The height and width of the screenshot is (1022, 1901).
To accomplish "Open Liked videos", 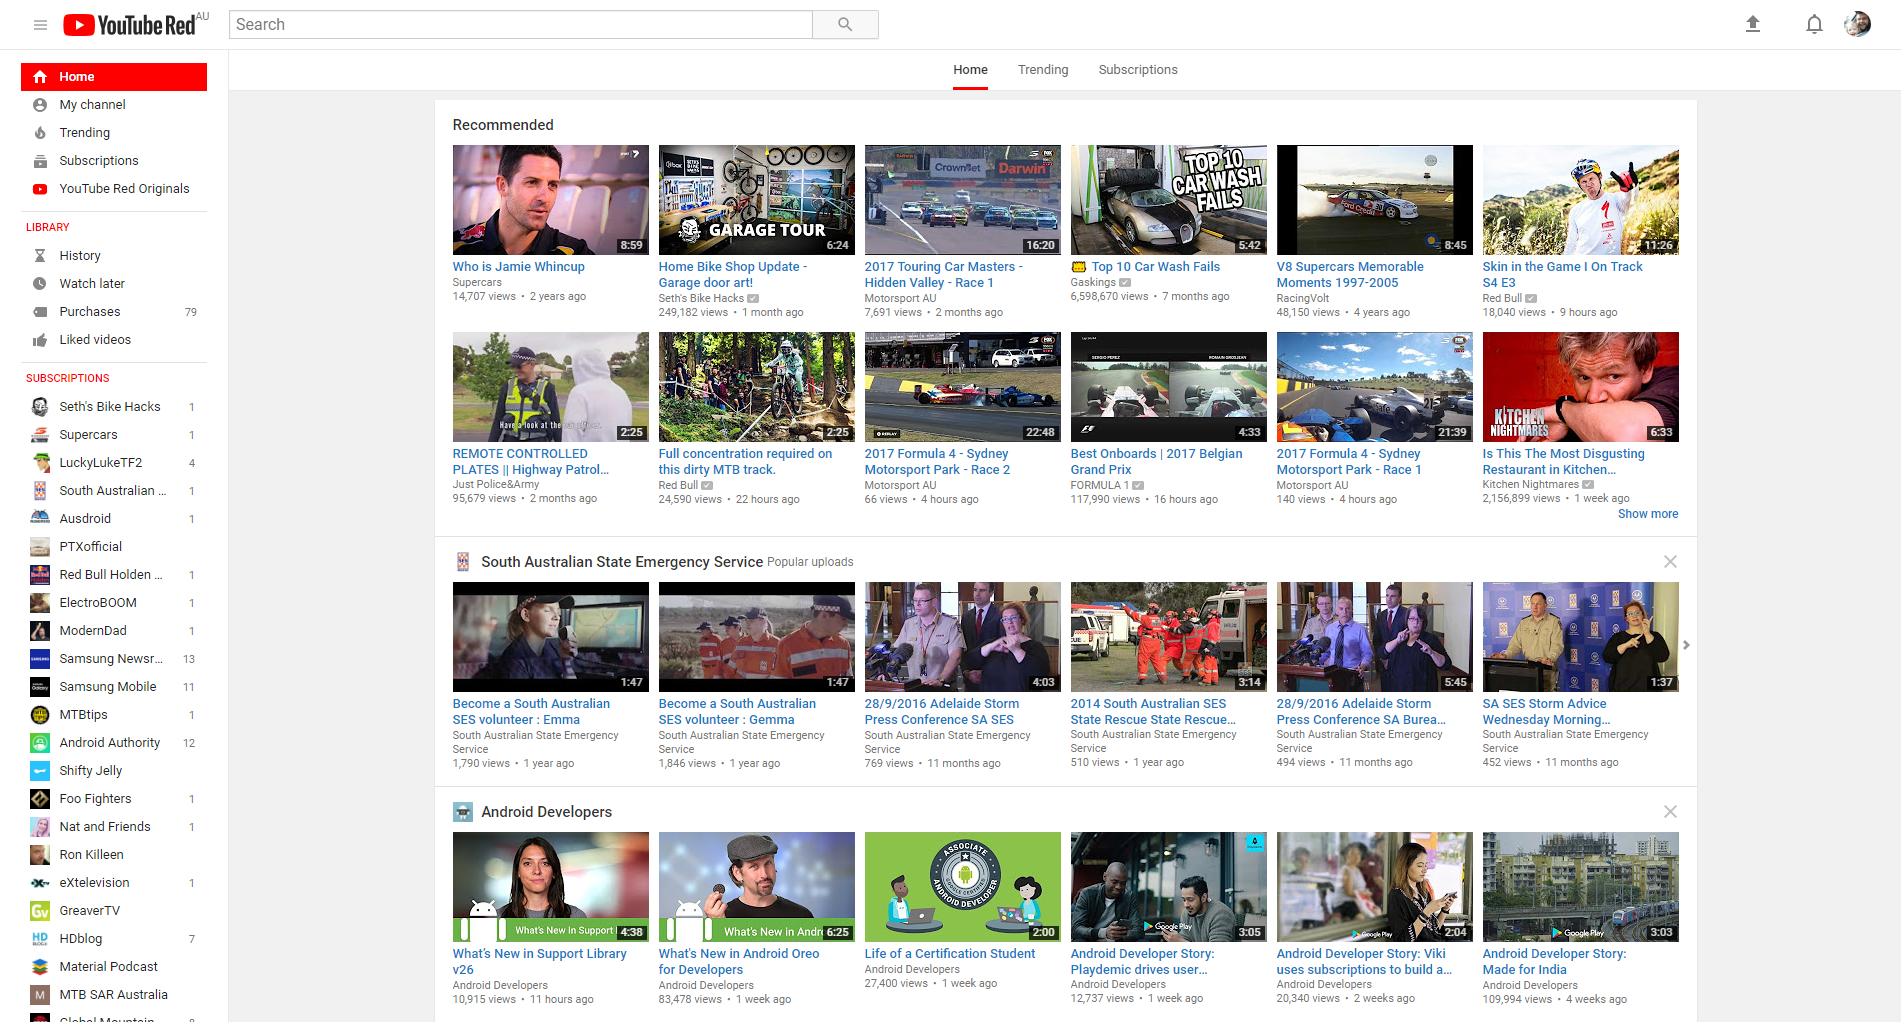I will [x=114, y=340].
